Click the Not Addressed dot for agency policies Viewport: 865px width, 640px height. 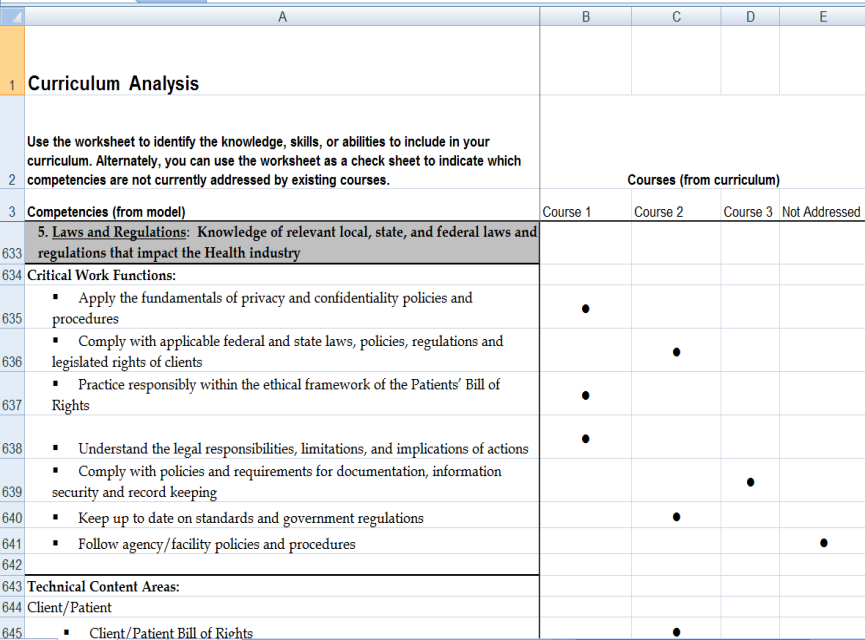pyautogui.click(x=823, y=543)
